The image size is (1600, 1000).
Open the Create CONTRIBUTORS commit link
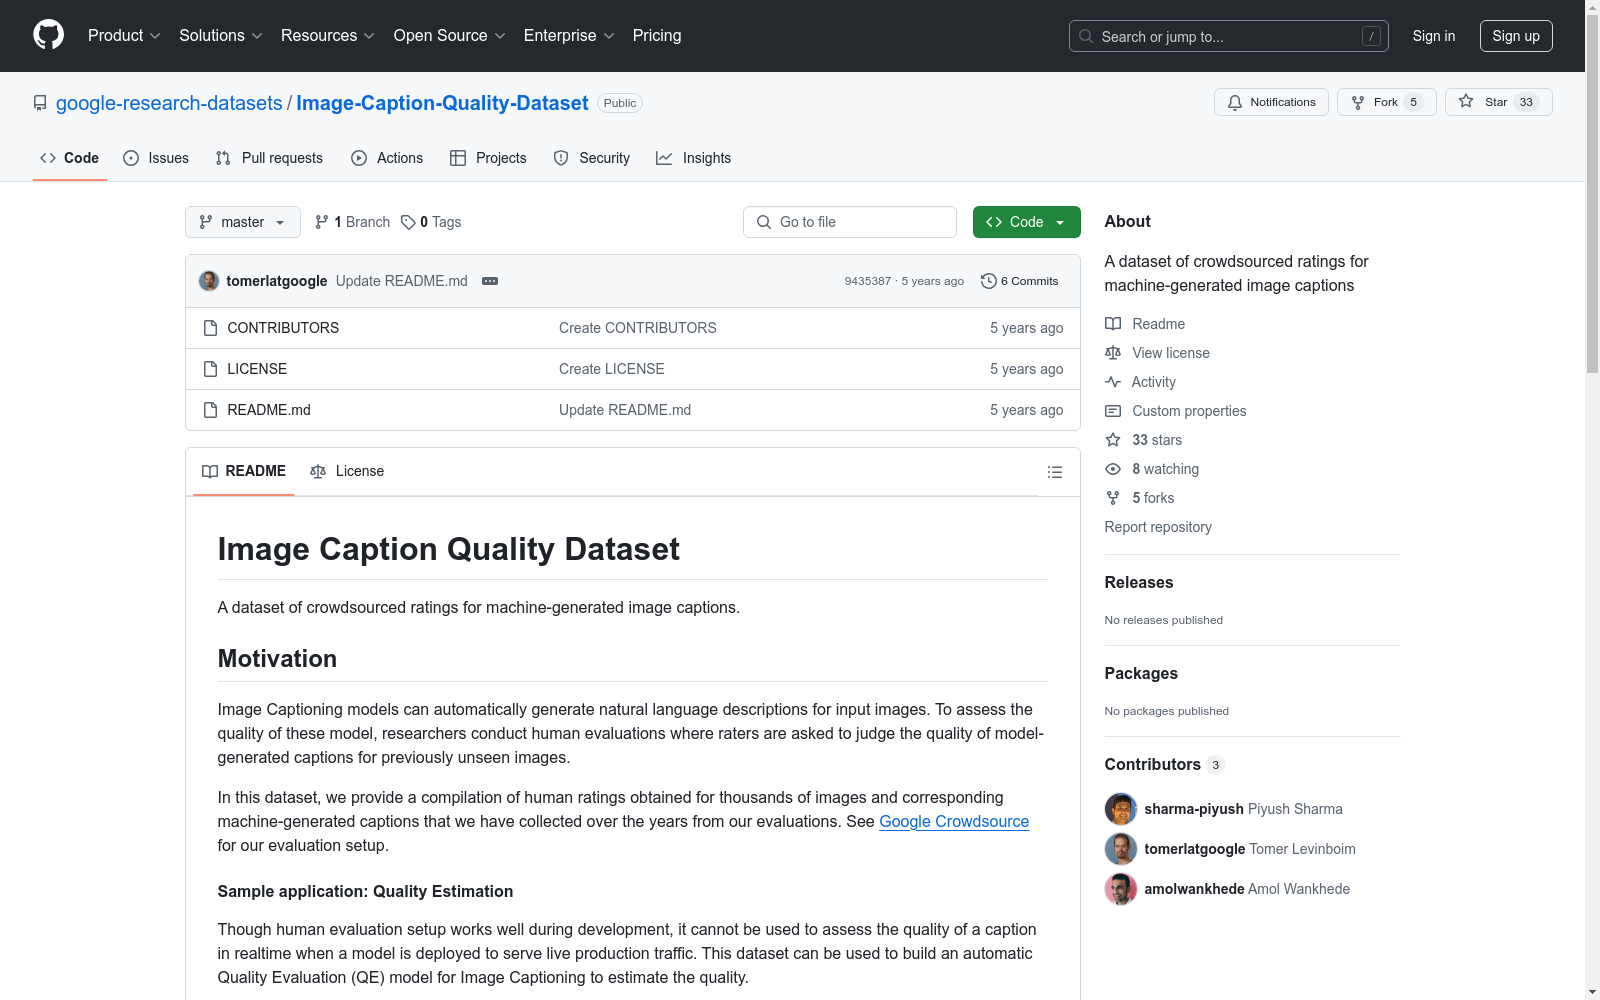[638, 328]
